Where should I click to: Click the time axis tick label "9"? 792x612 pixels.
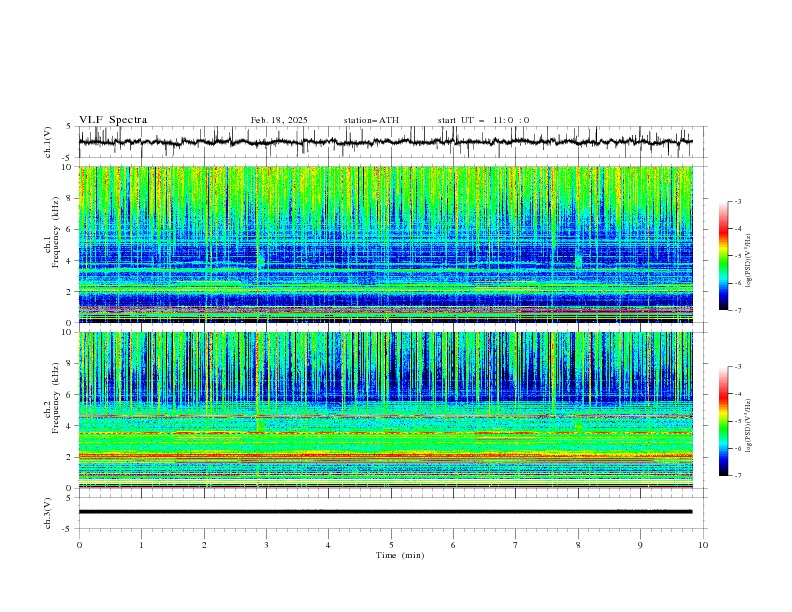(x=640, y=545)
